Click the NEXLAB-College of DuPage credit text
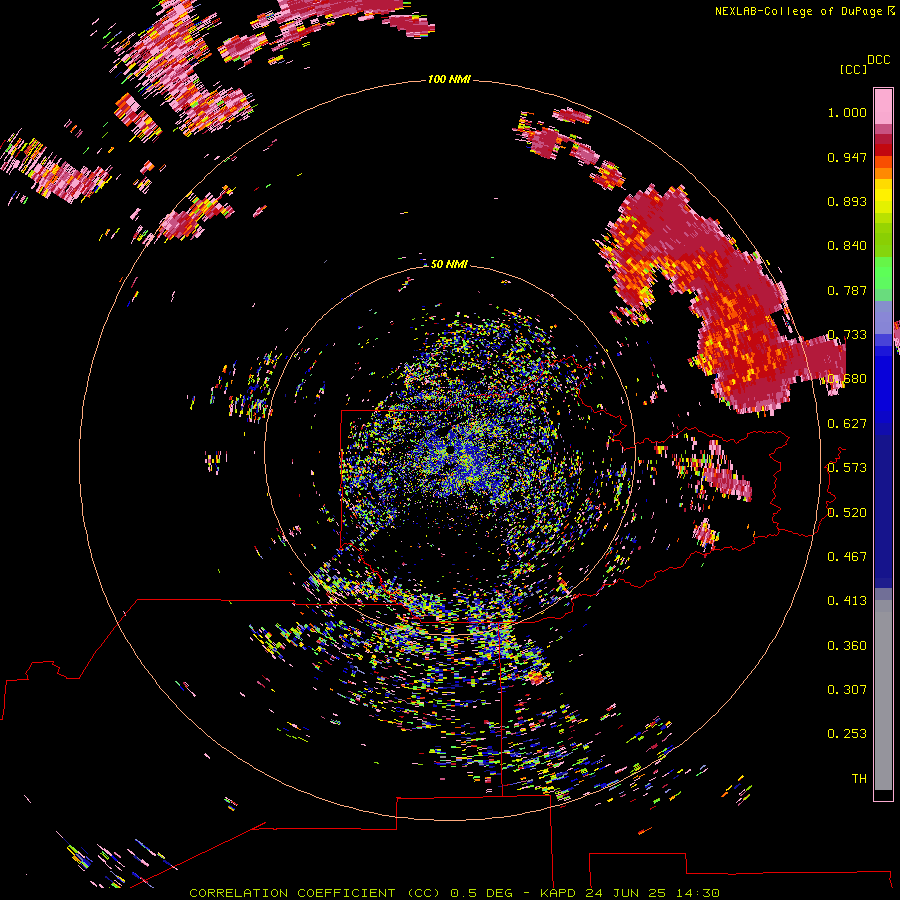 [x=798, y=11]
